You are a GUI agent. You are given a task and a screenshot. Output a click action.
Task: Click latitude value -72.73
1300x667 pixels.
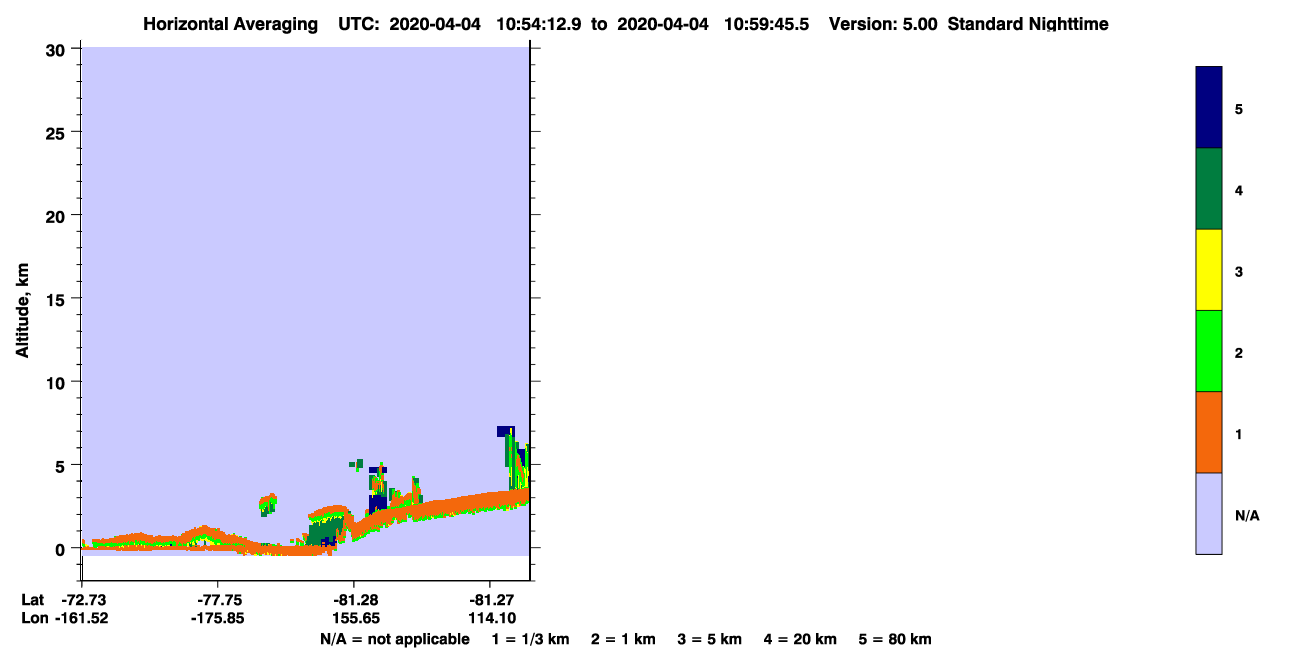(x=84, y=600)
